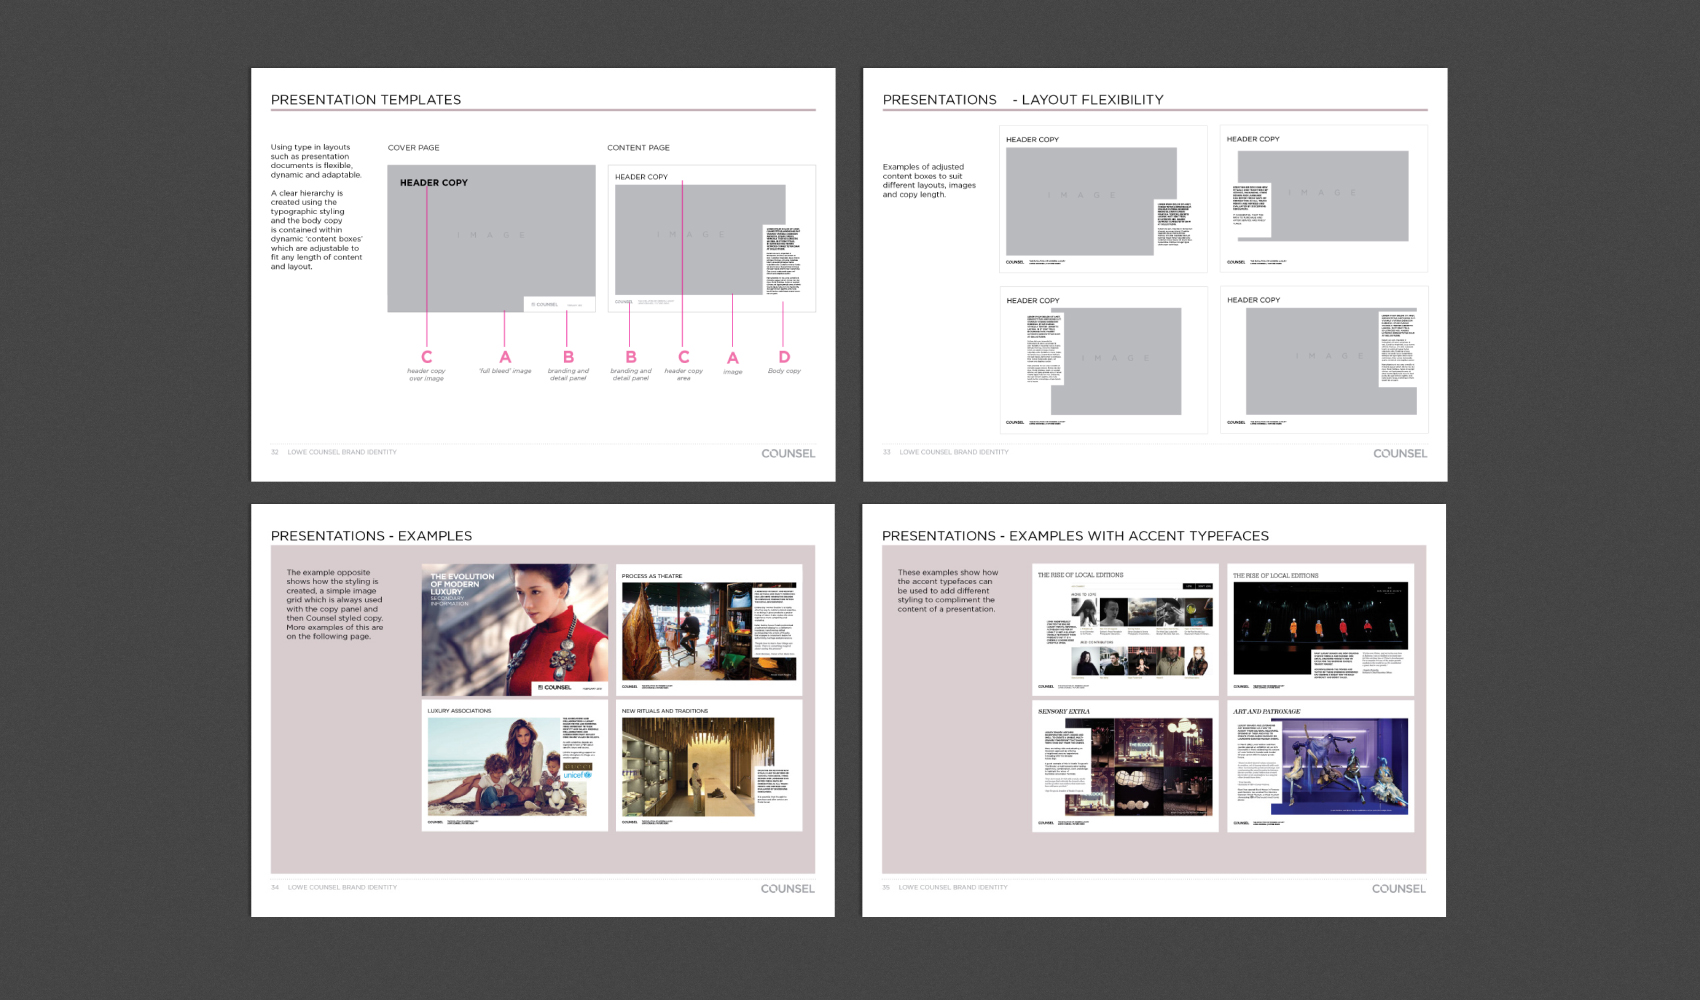Select Rise of Local Editions slide with runway photo
1700x1000 pixels.
[1320, 630]
